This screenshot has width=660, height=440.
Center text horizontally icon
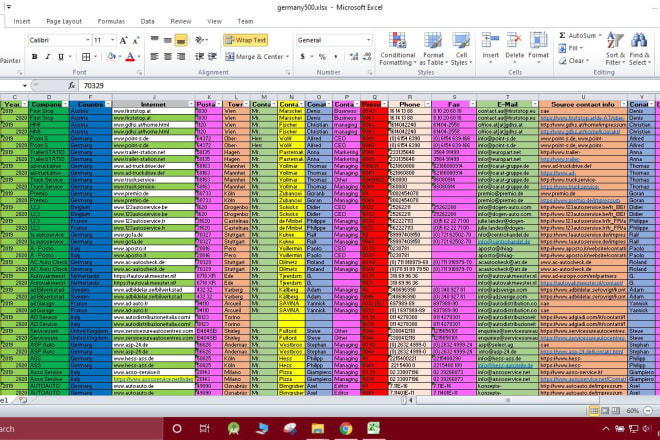click(x=168, y=56)
